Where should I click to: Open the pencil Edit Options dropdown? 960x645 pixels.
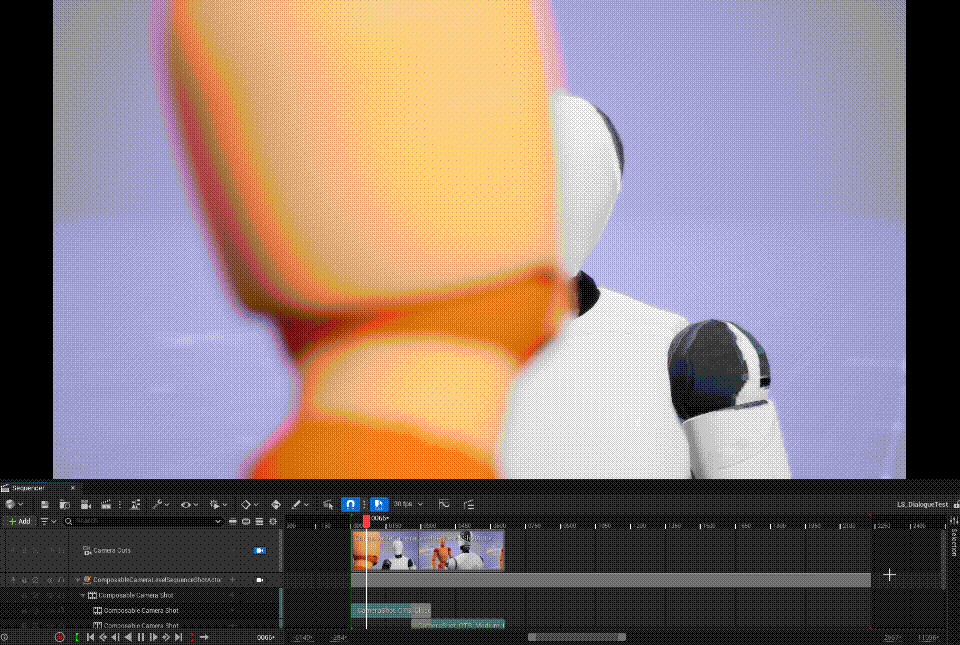(x=299, y=504)
